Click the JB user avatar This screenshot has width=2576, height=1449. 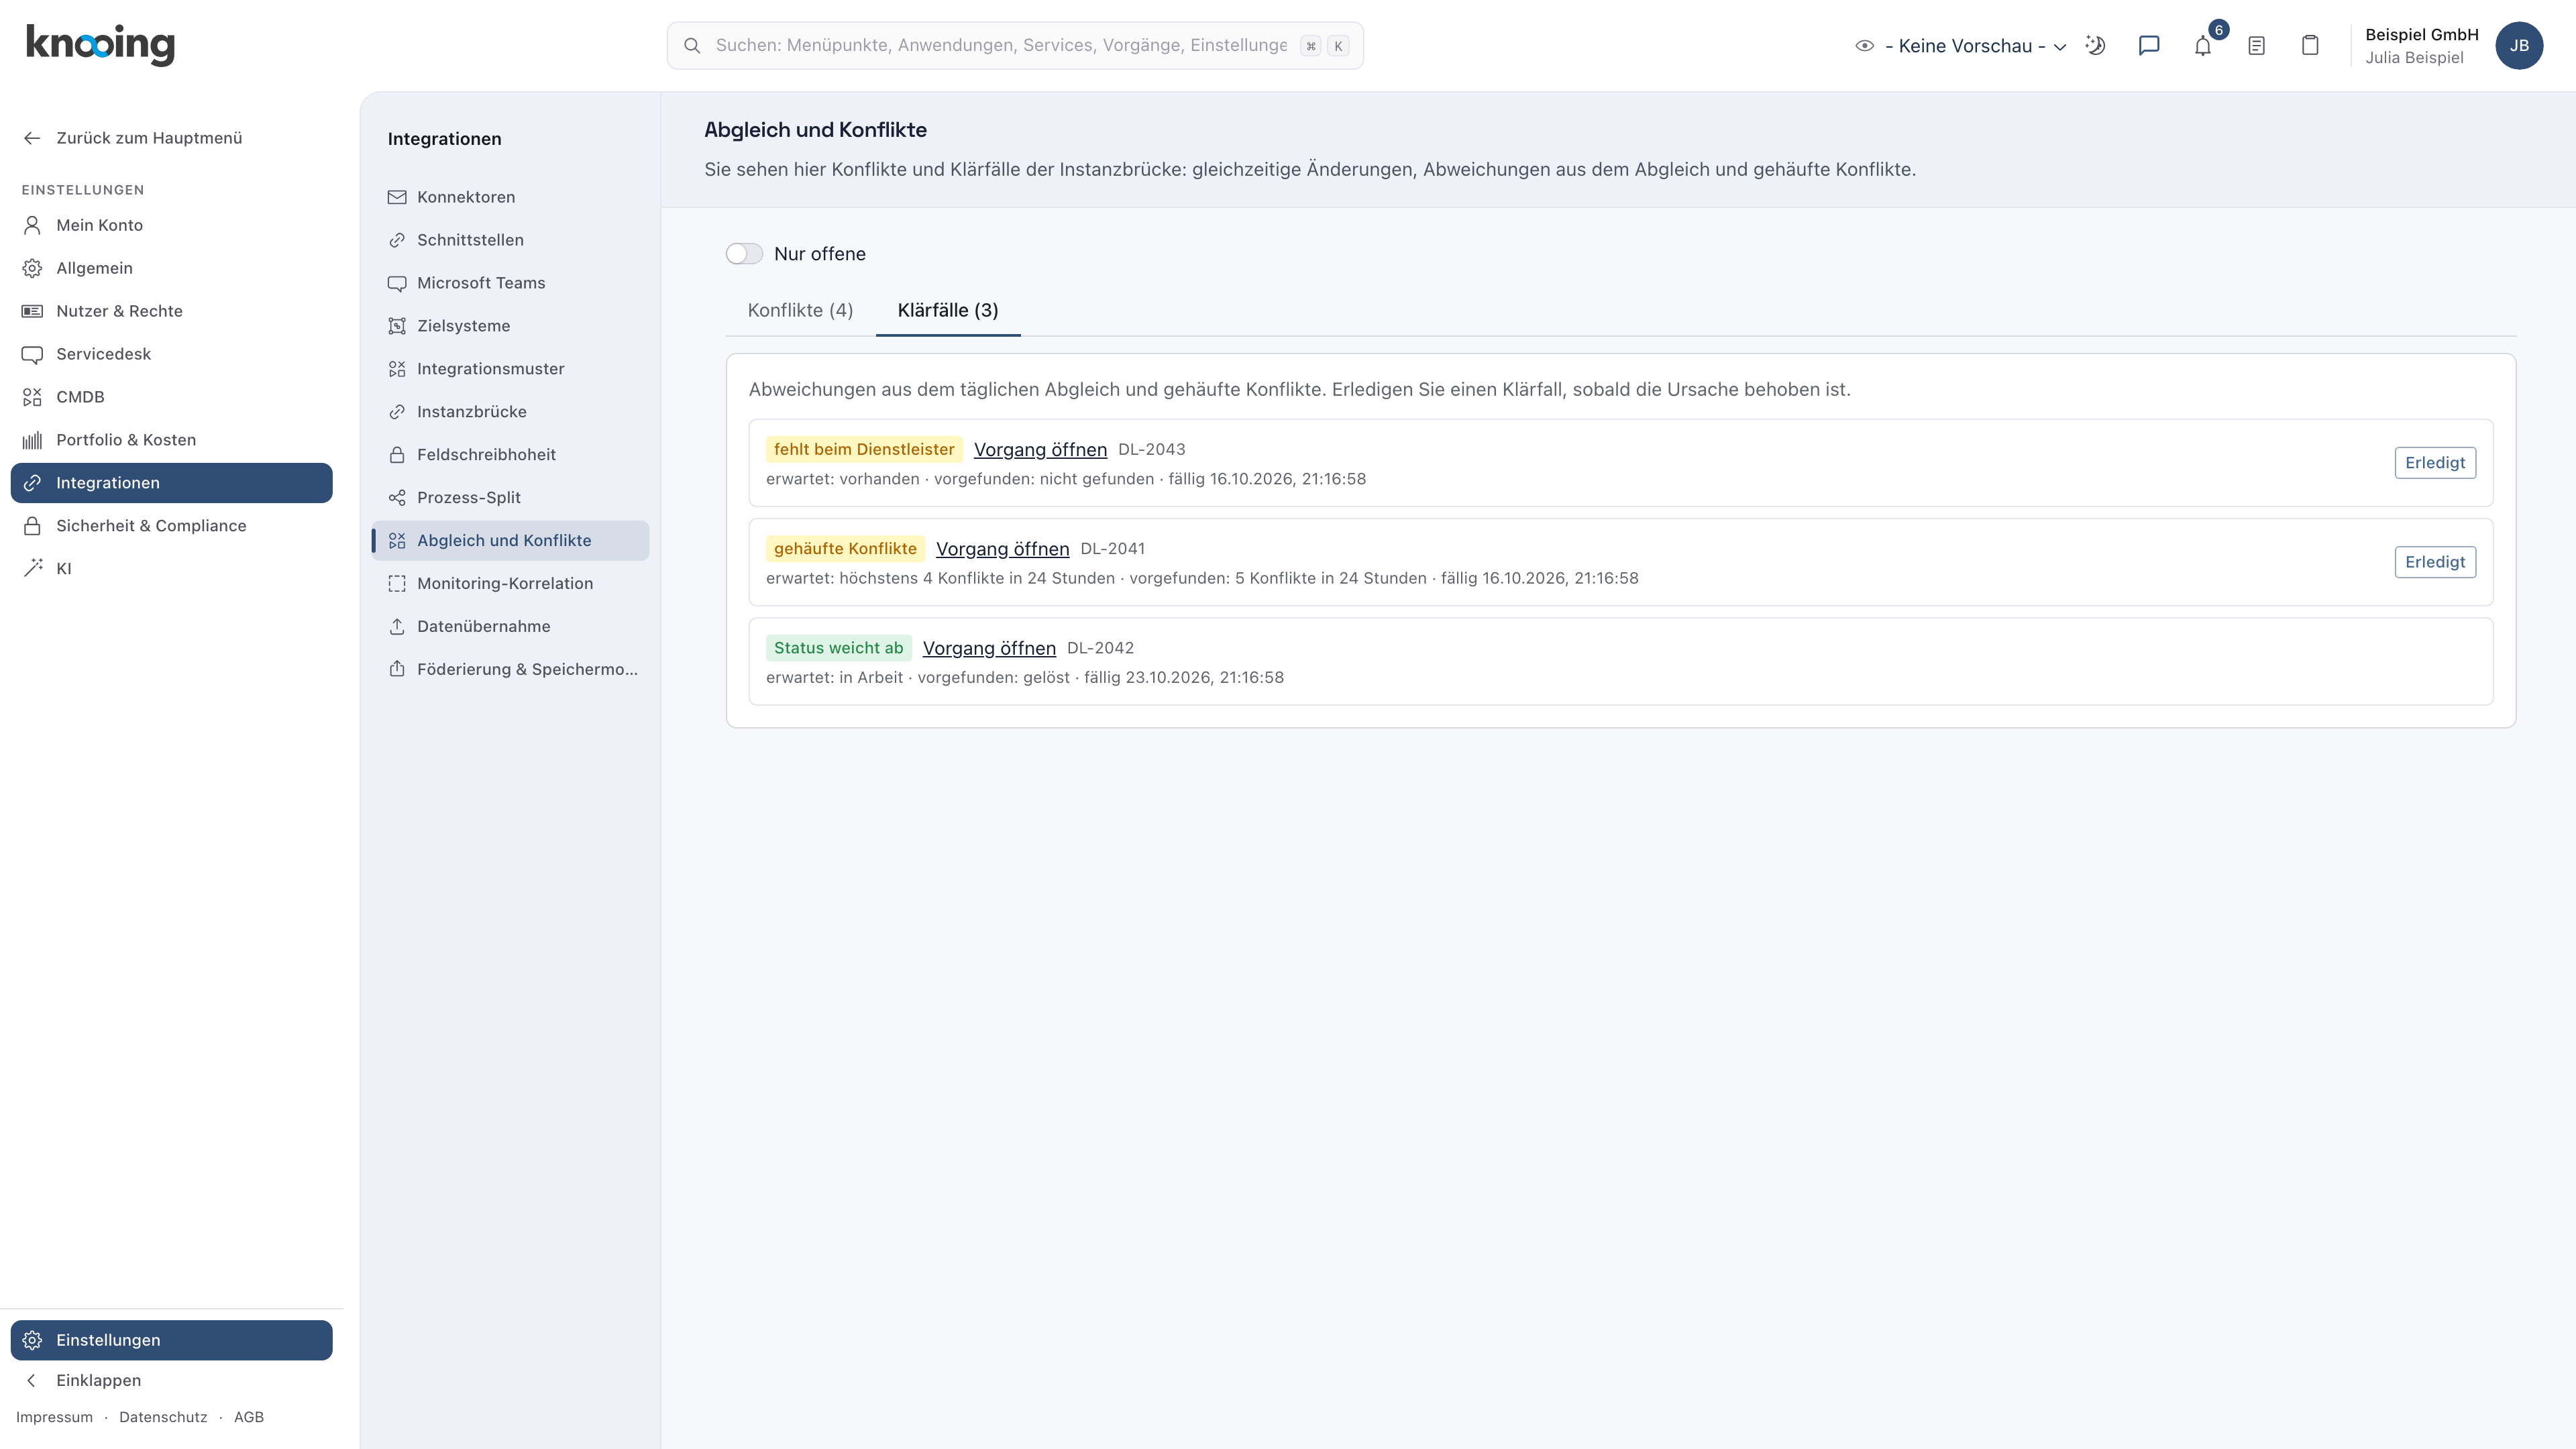click(2519, 46)
